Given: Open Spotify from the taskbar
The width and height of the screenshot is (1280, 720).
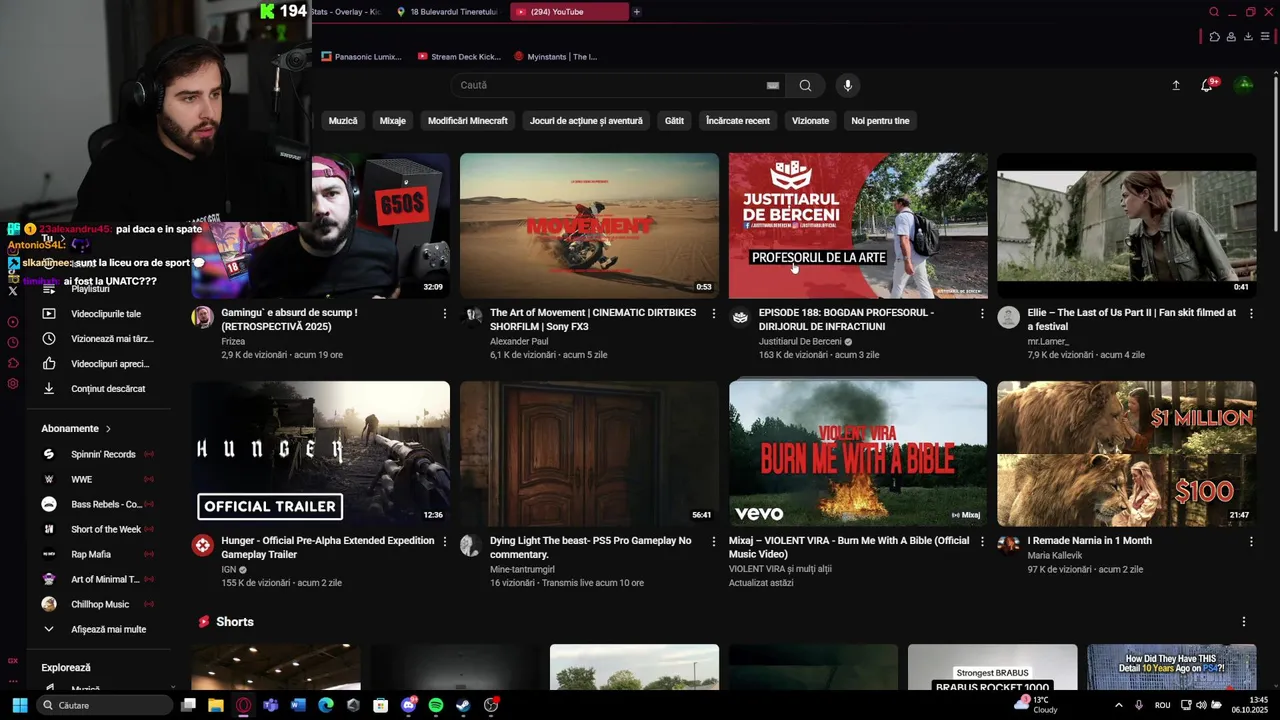Looking at the screenshot, I should tap(436, 705).
